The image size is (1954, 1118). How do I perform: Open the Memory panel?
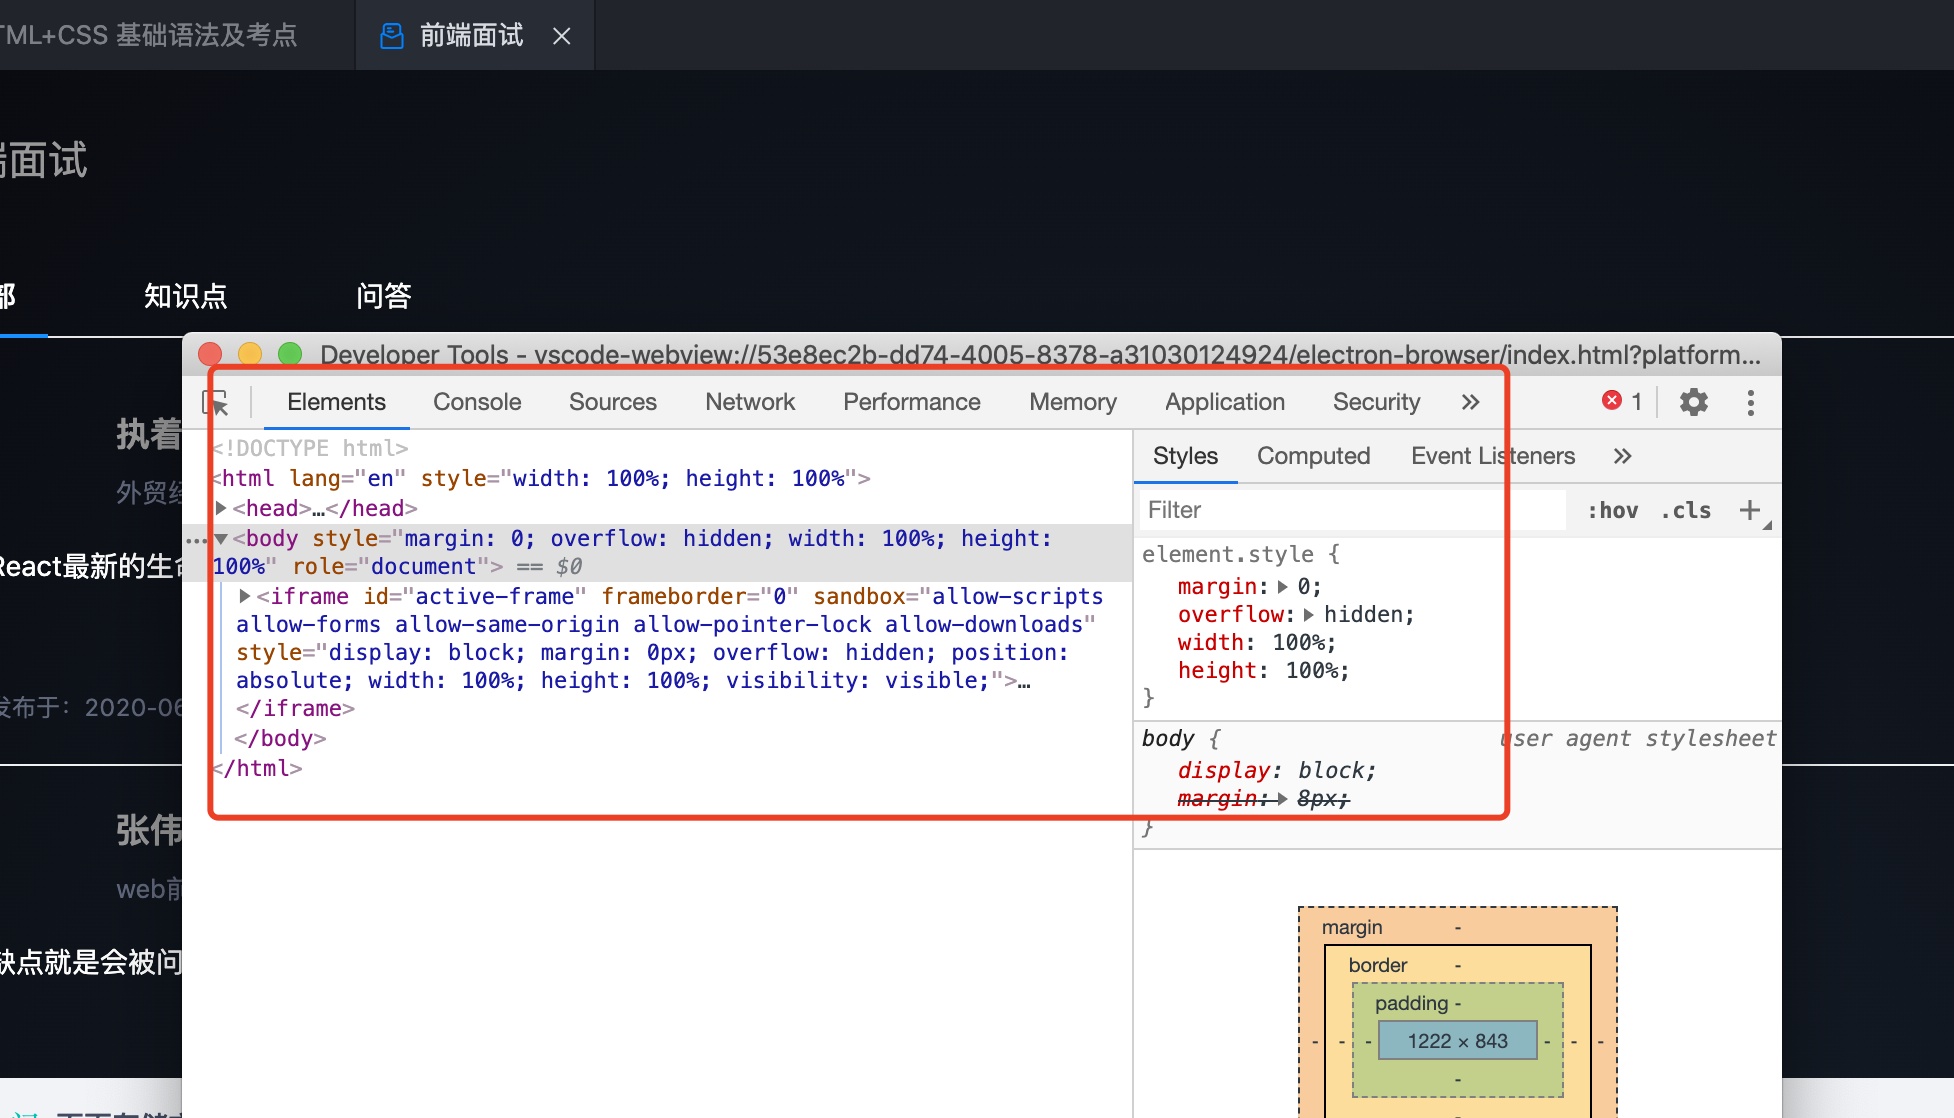coord(1073,402)
